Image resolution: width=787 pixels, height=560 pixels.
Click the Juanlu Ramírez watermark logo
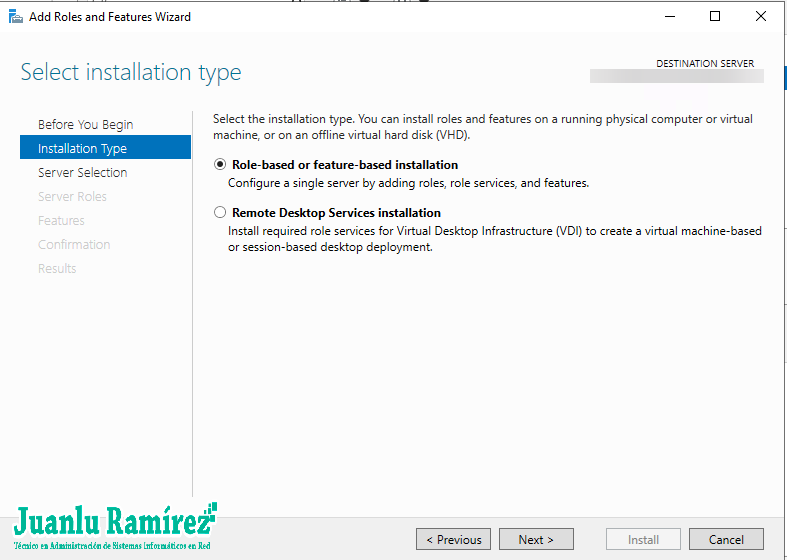coord(114,526)
